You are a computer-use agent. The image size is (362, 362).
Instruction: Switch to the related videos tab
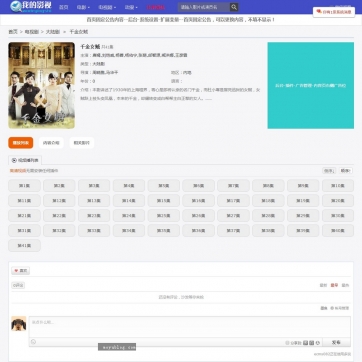82,143
